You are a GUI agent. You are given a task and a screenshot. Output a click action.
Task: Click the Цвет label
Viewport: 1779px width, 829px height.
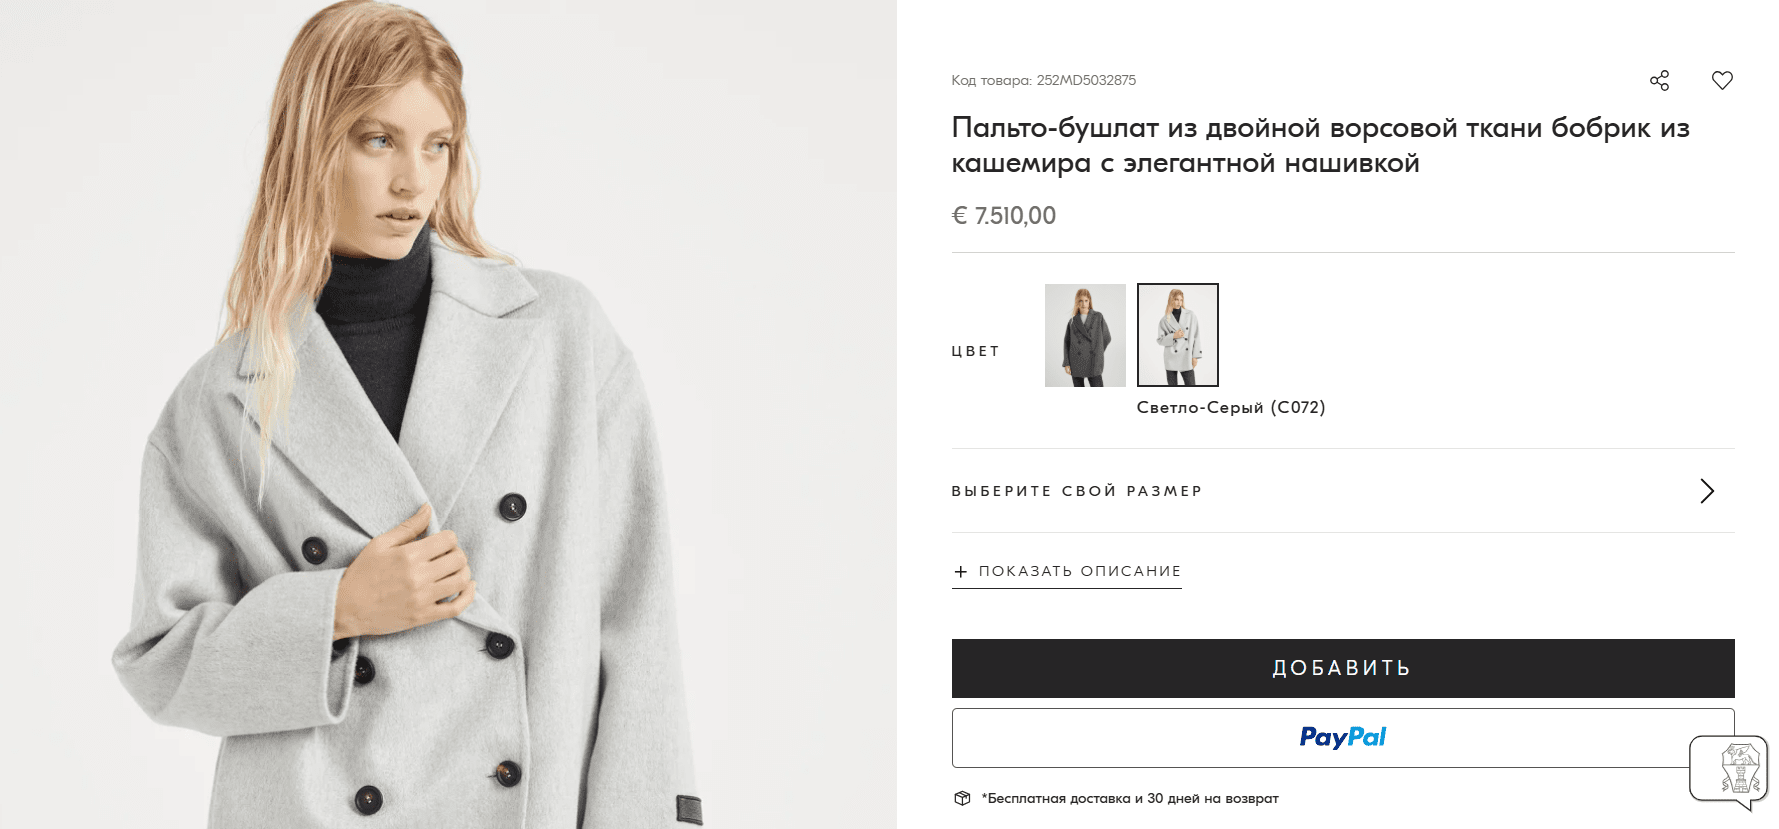(x=975, y=351)
